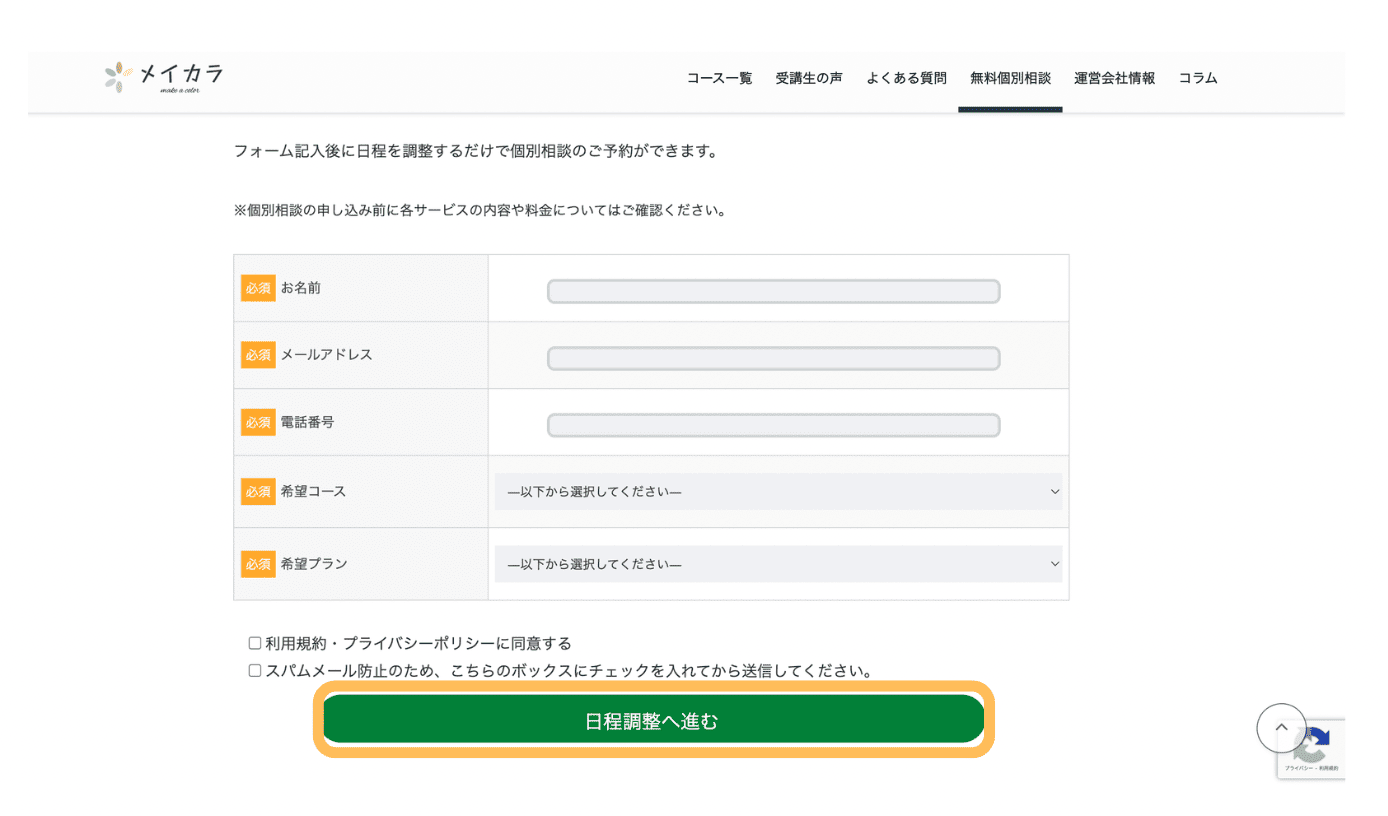
Task: Open the 希望プラン selection dropdown
Action: tap(777, 564)
